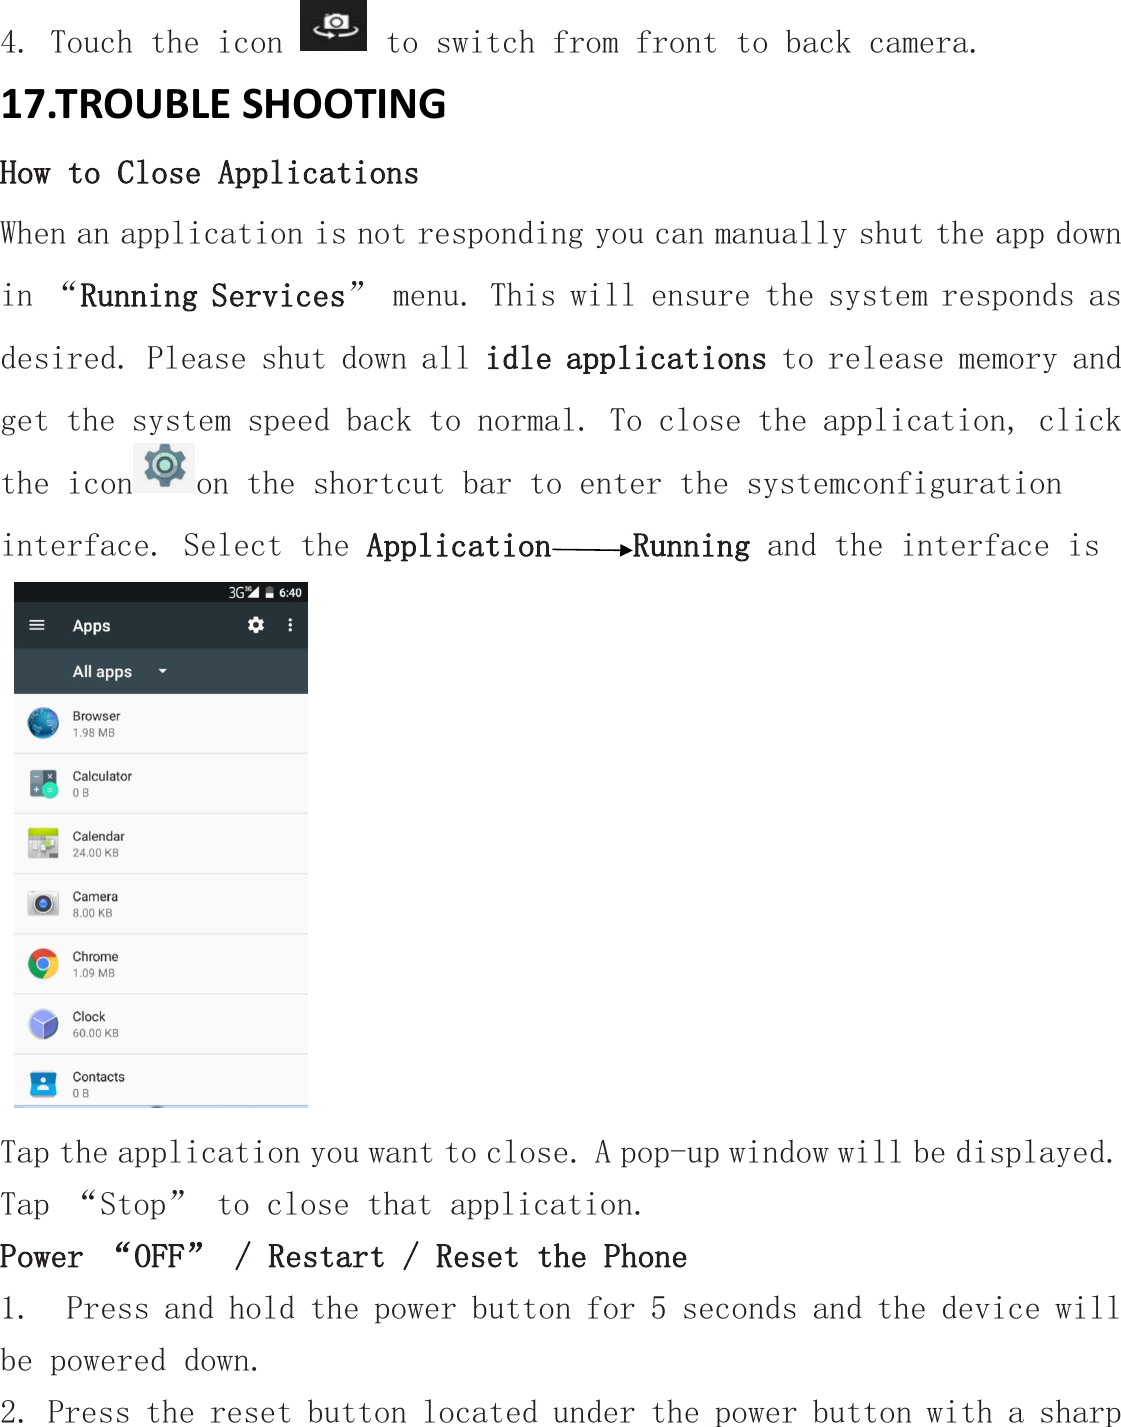Select the Browser globe icon
This screenshot has height=1427, width=1121.
click(x=42, y=722)
